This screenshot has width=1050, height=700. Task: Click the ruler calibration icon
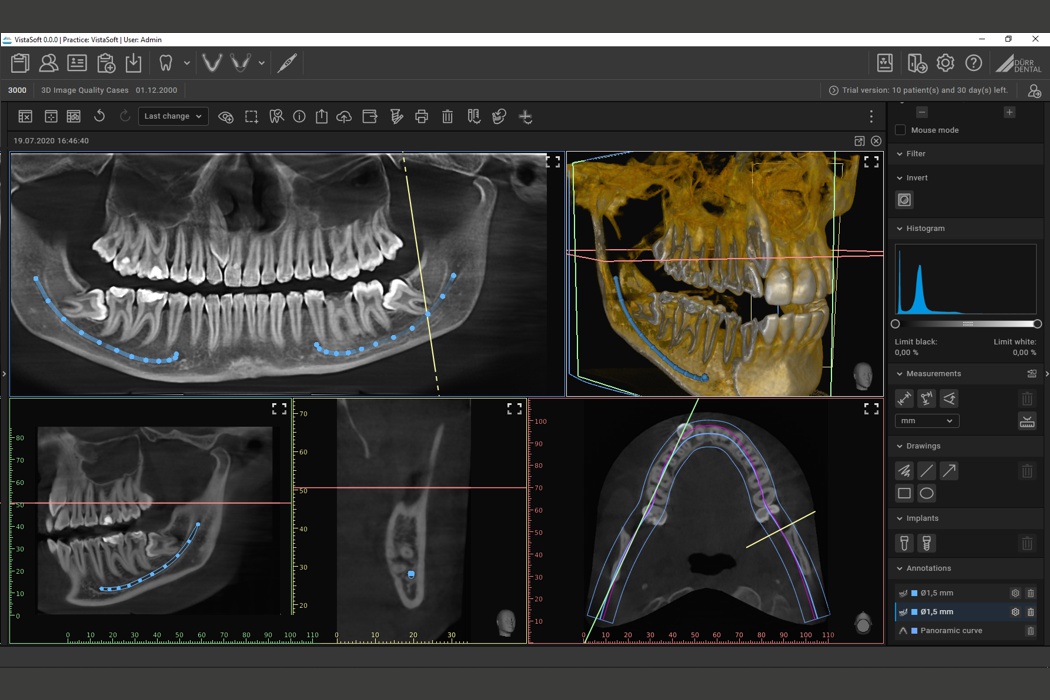(1027, 421)
